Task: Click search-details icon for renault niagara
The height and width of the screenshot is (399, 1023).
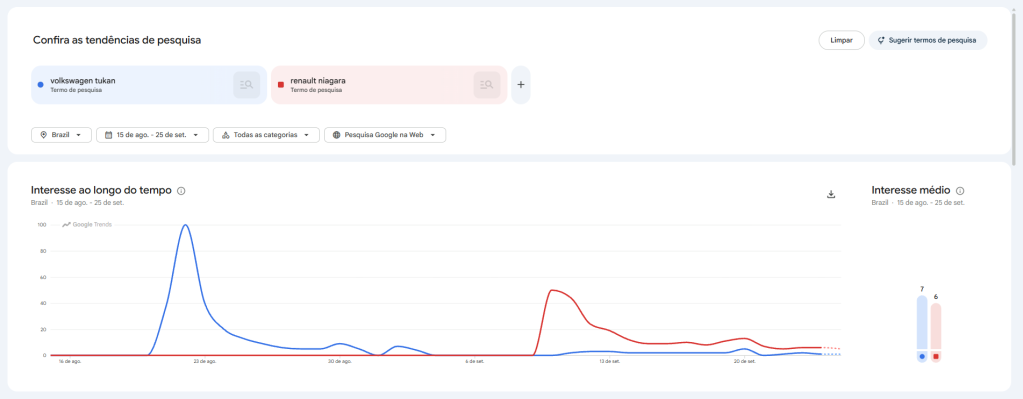Action: (487, 85)
